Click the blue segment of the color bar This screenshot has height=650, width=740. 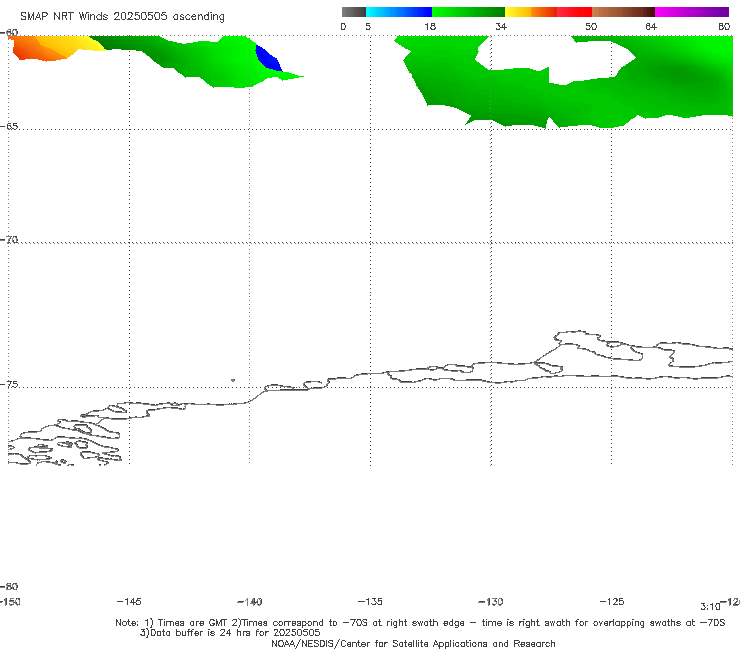pos(399,12)
